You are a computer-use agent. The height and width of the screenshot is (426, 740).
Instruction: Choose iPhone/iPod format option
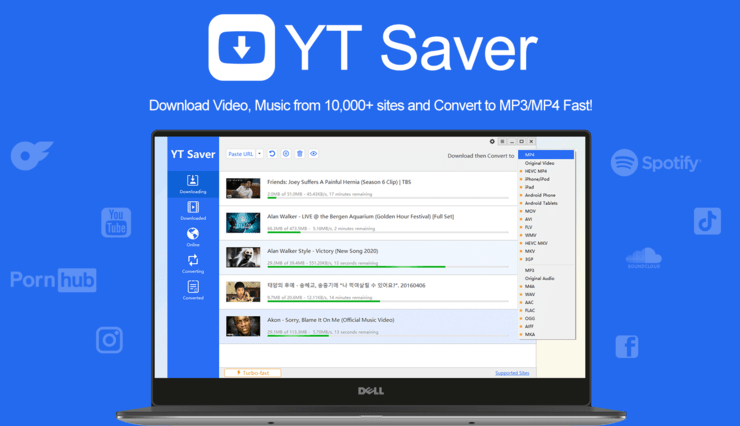[x=537, y=179]
